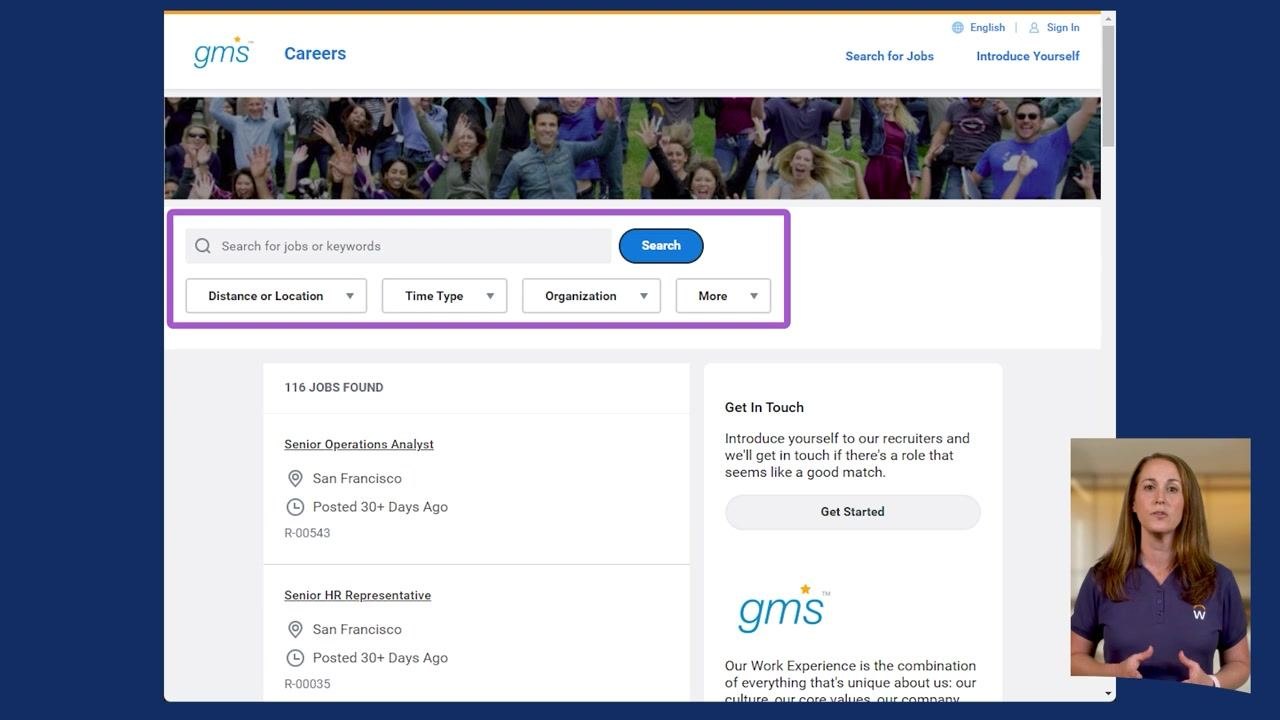The height and width of the screenshot is (720, 1280).
Task: Go to Introduce Yourself in the header
Action: pos(1027,56)
